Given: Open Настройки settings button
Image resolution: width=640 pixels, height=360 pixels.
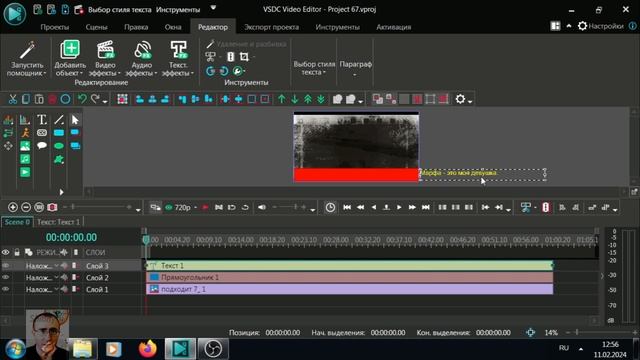Looking at the screenshot, I should [x=601, y=26].
